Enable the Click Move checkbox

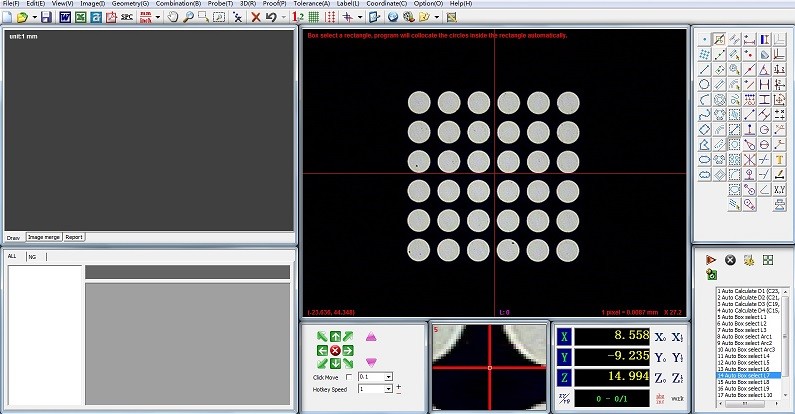point(349,377)
